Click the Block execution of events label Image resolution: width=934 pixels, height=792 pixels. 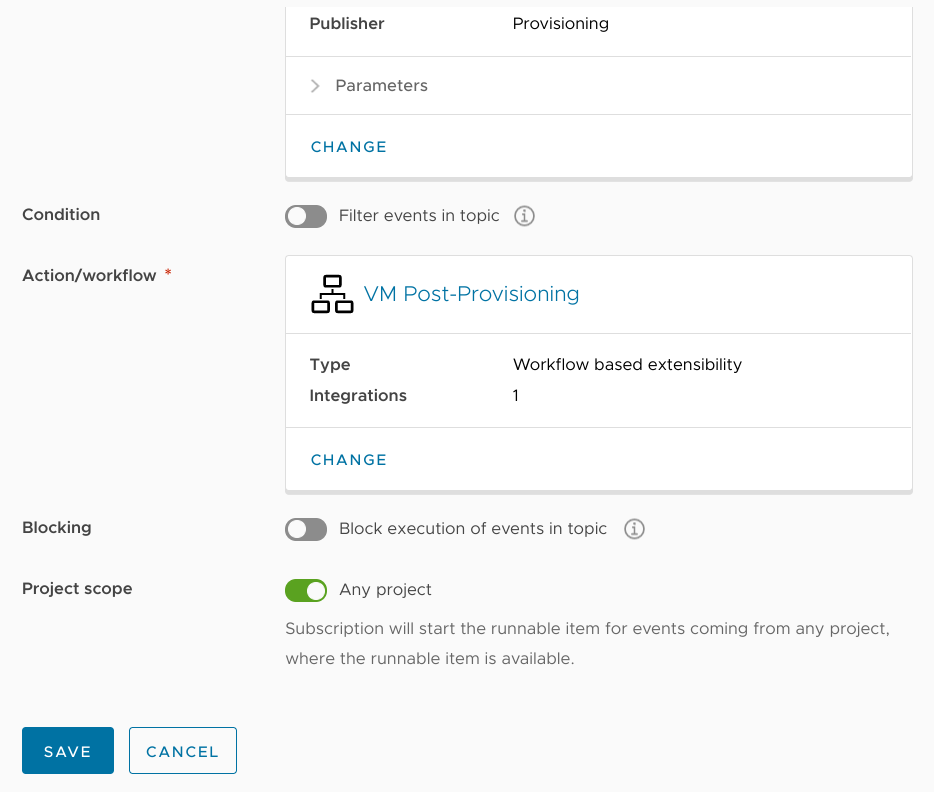tap(473, 529)
